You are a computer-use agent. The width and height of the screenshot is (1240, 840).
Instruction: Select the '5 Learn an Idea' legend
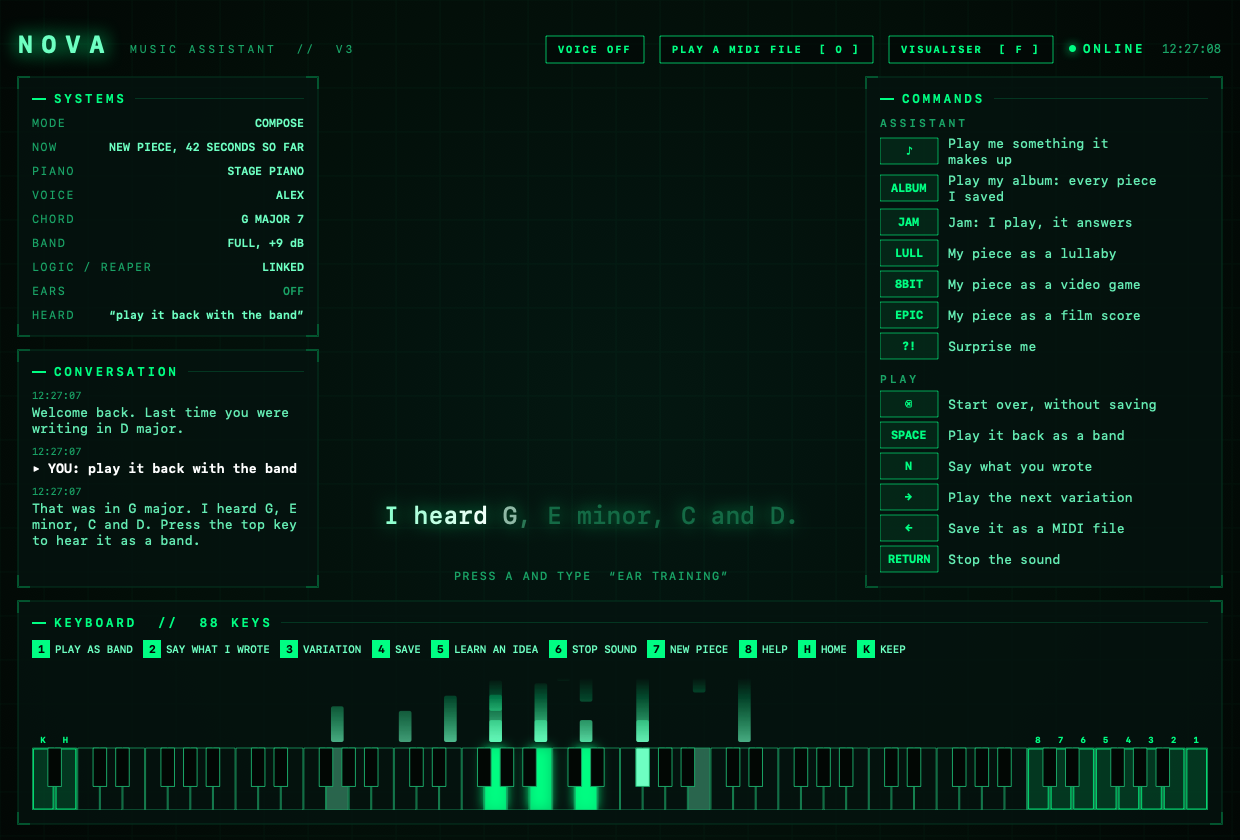click(485, 649)
